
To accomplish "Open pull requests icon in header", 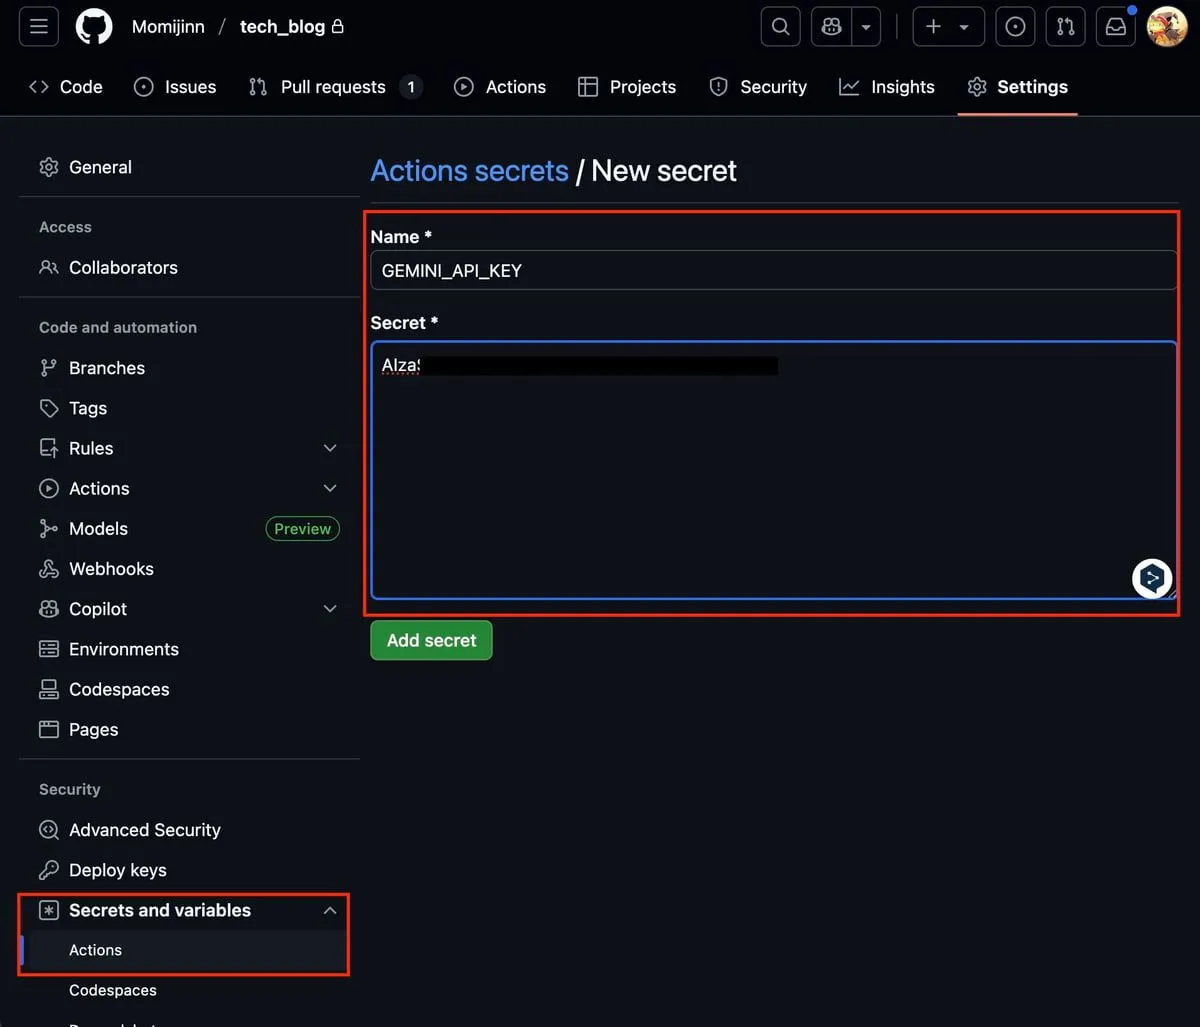I will (1065, 27).
